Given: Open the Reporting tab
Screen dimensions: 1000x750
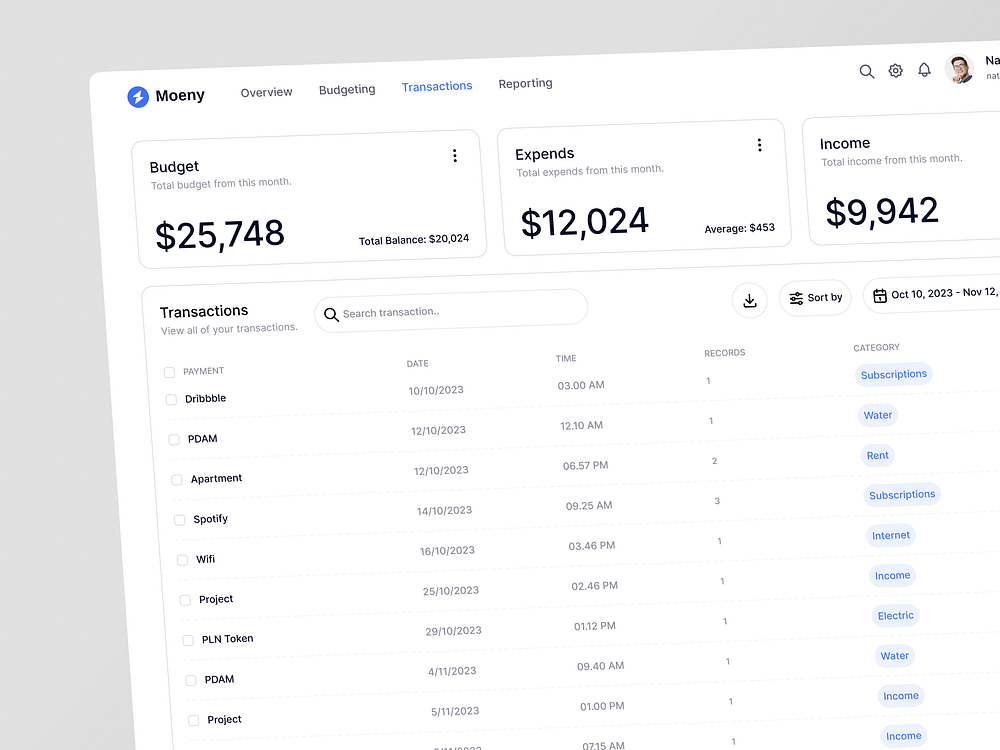Looking at the screenshot, I should coord(525,83).
